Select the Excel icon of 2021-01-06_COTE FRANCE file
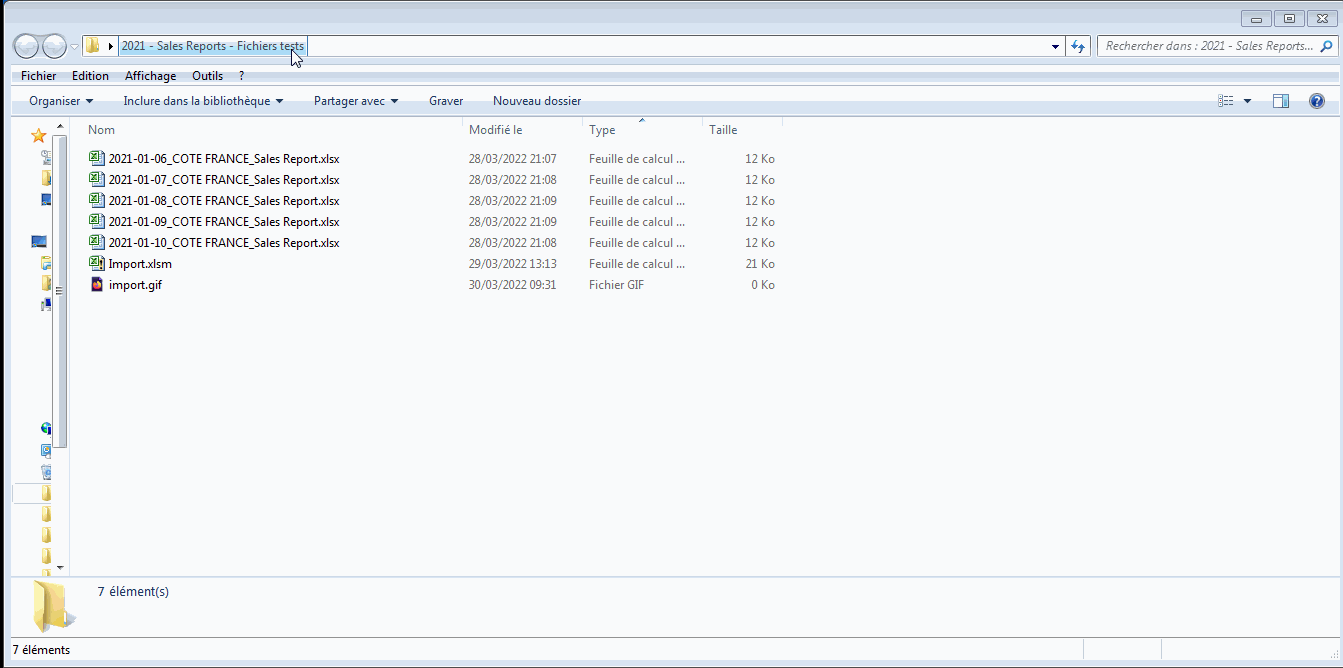1343x668 pixels. [x=97, y=158]
